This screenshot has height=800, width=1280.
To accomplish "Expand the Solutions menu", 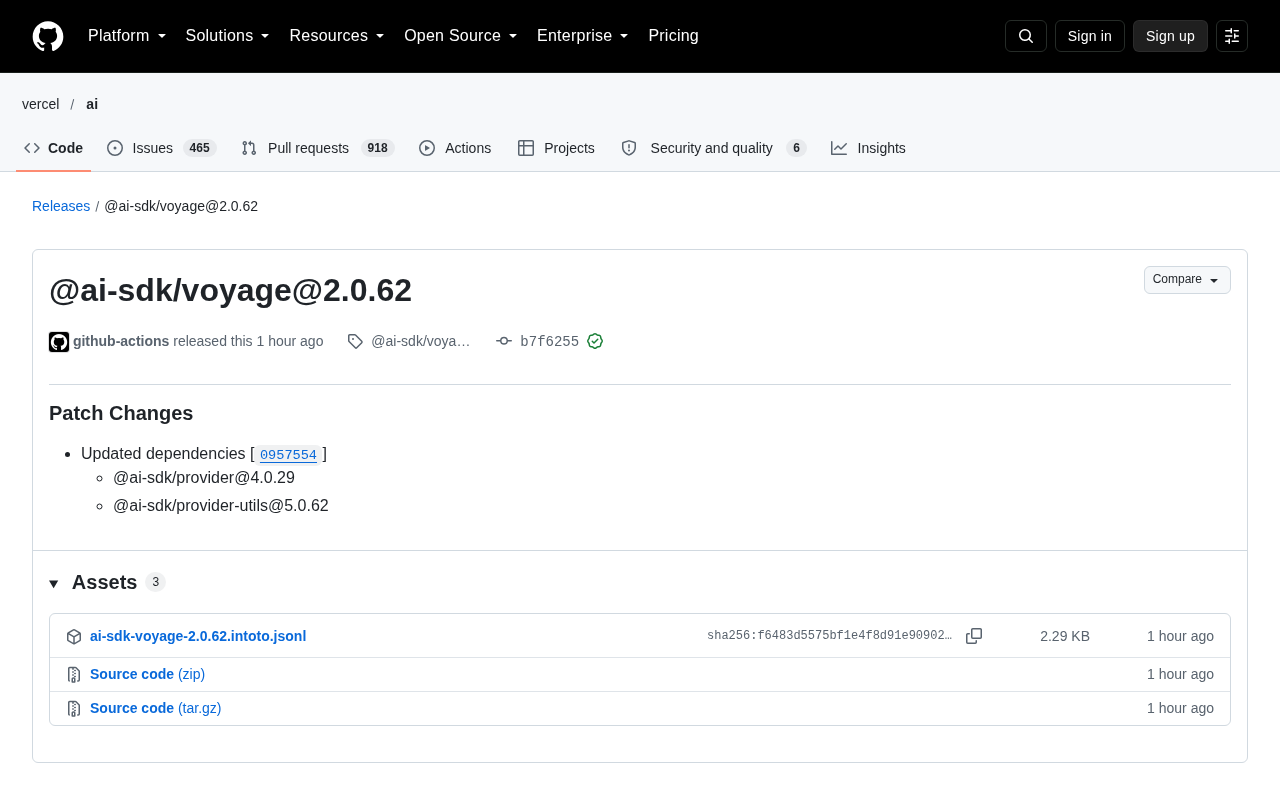I will pyautogui.click(x=228, y=36).
